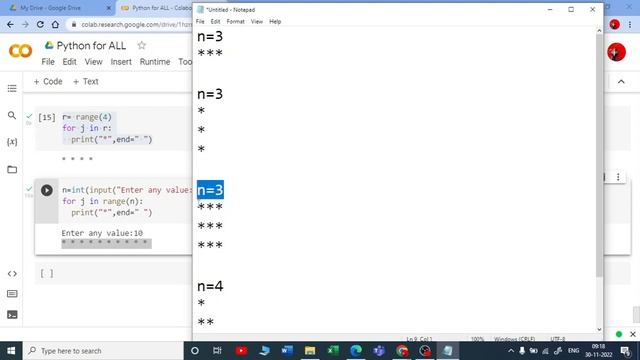Open File Explorer from the taskbar

point(310,351)
